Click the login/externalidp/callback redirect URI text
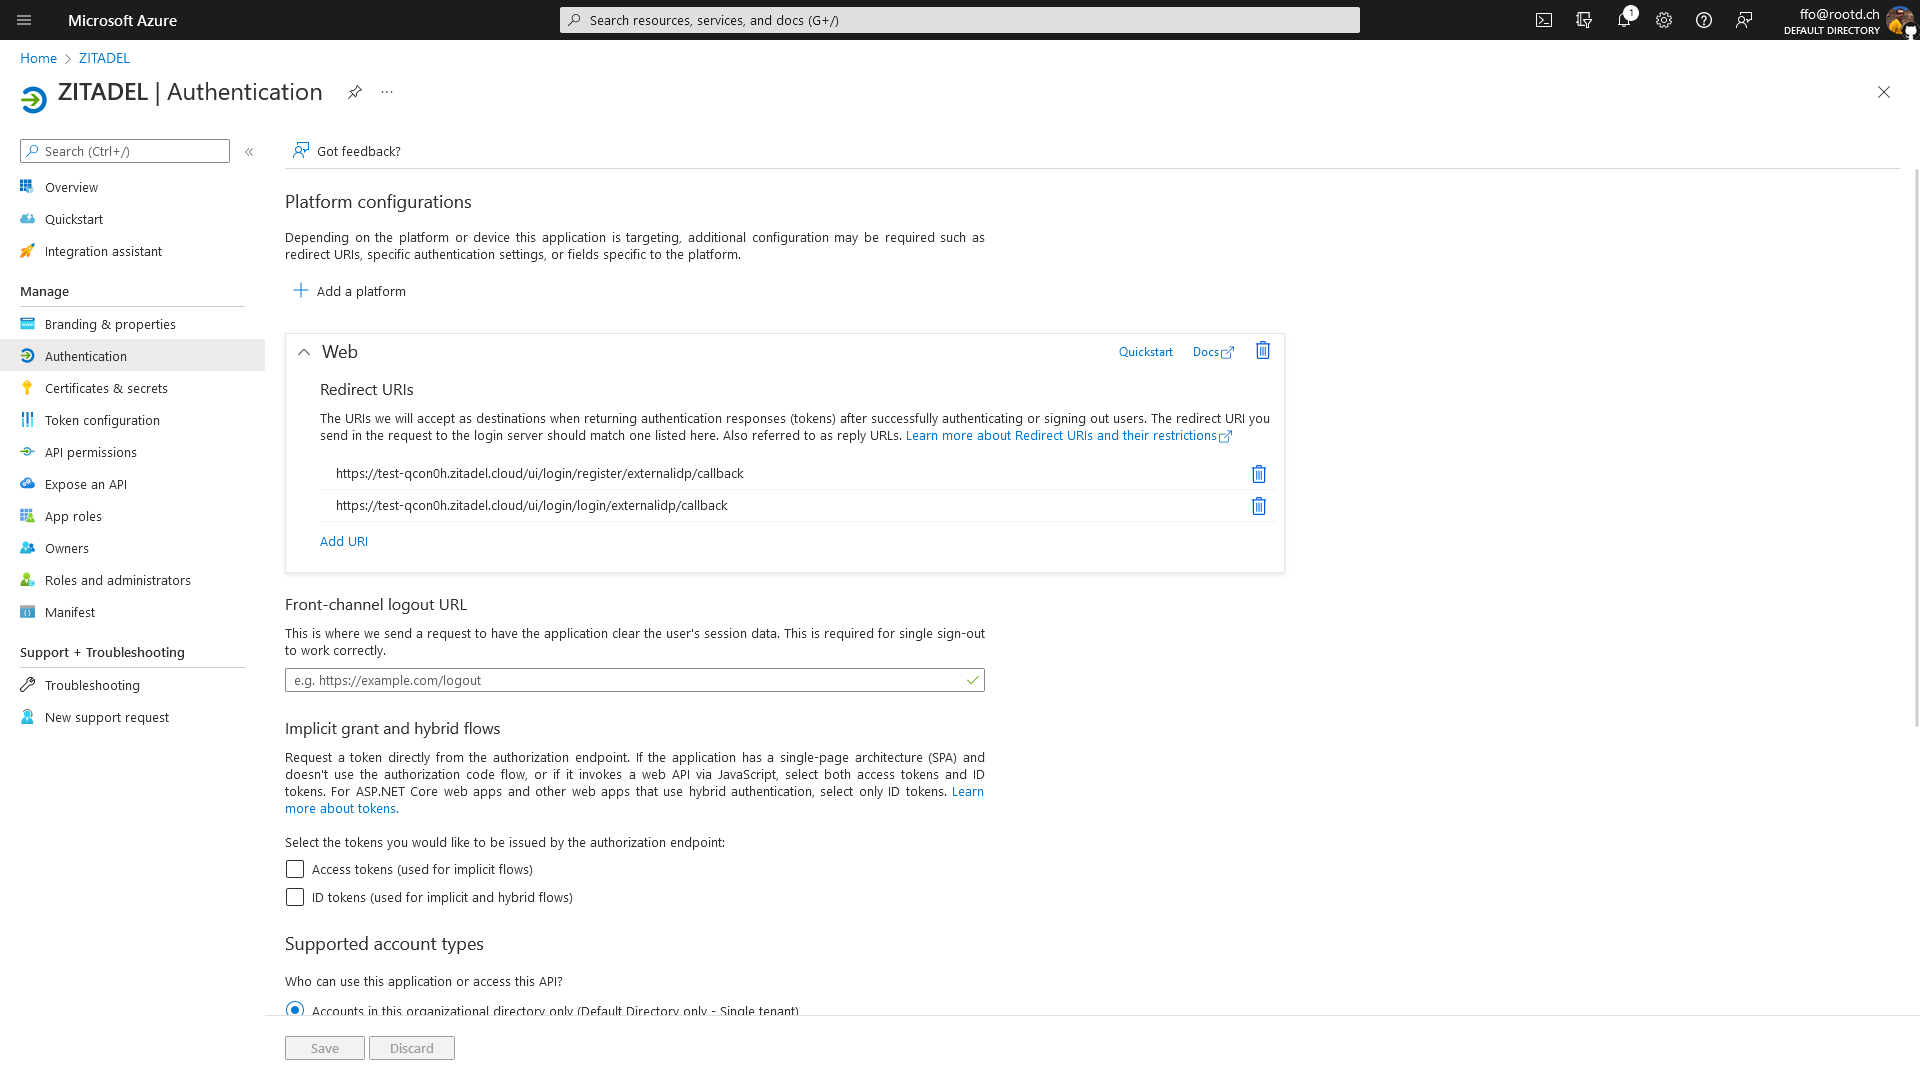1920x1080 pixels. point(532,506)
